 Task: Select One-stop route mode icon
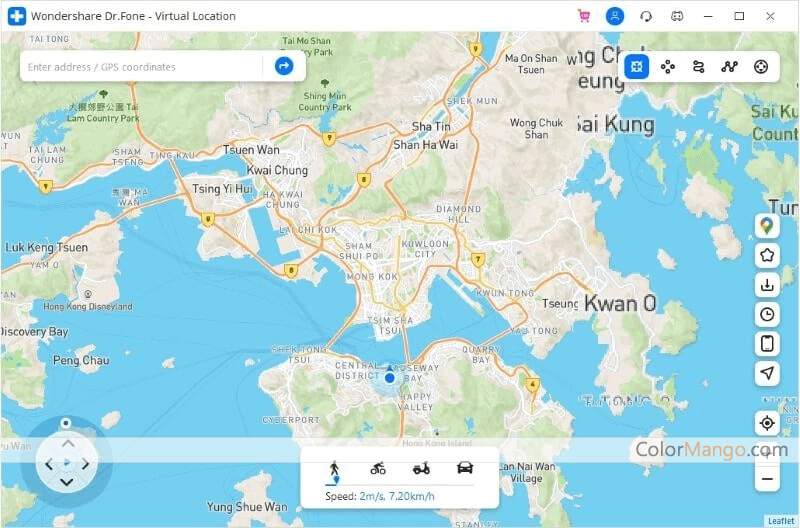point(699,66)
